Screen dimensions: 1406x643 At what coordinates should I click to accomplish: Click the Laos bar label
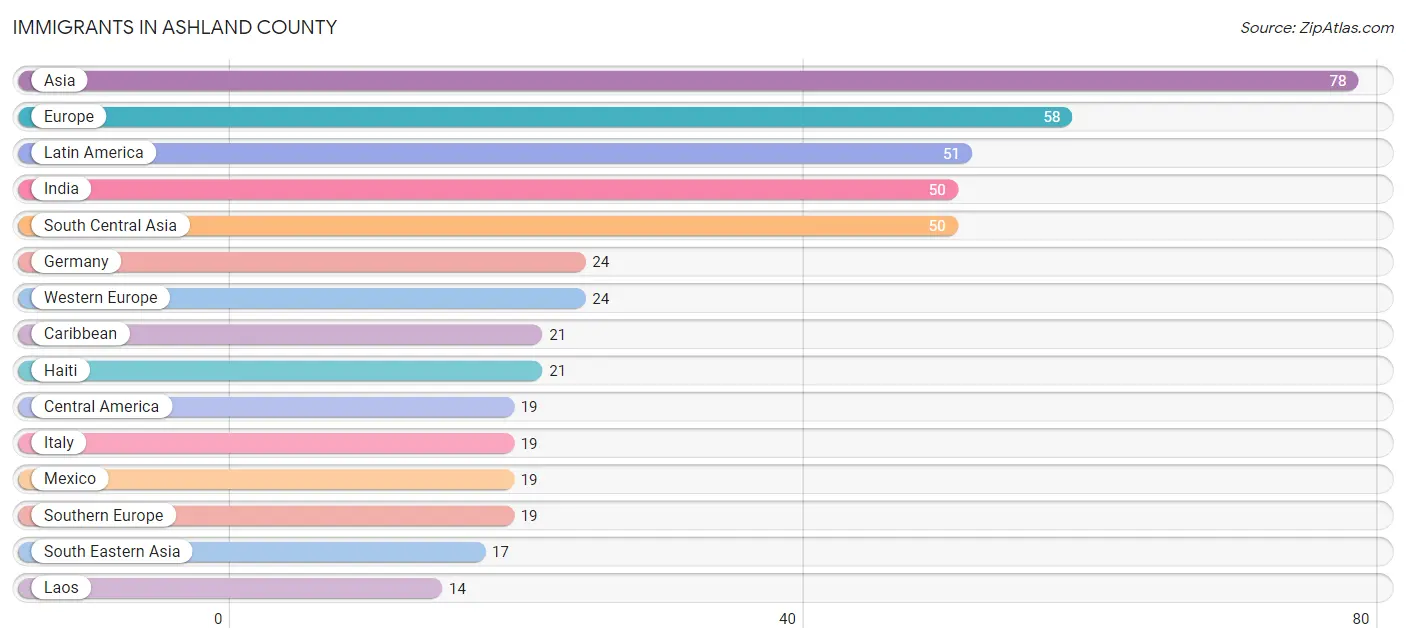click(x=61, y=587)
